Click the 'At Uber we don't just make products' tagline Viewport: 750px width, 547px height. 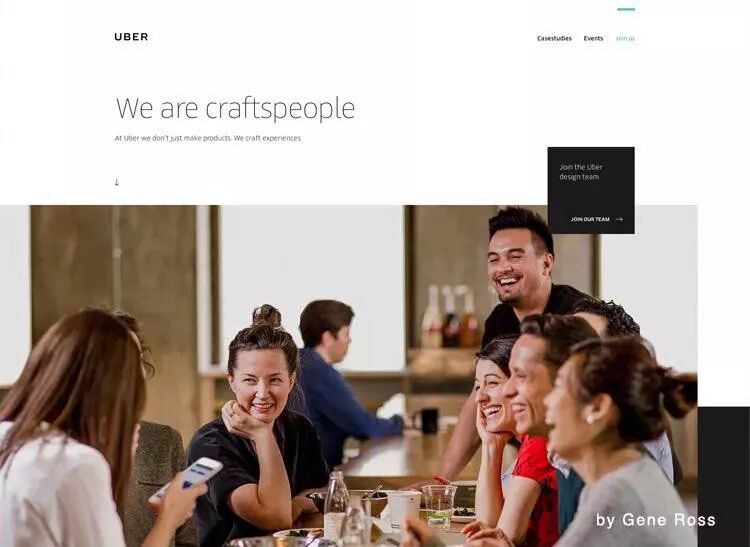click(x=208, y=138)
